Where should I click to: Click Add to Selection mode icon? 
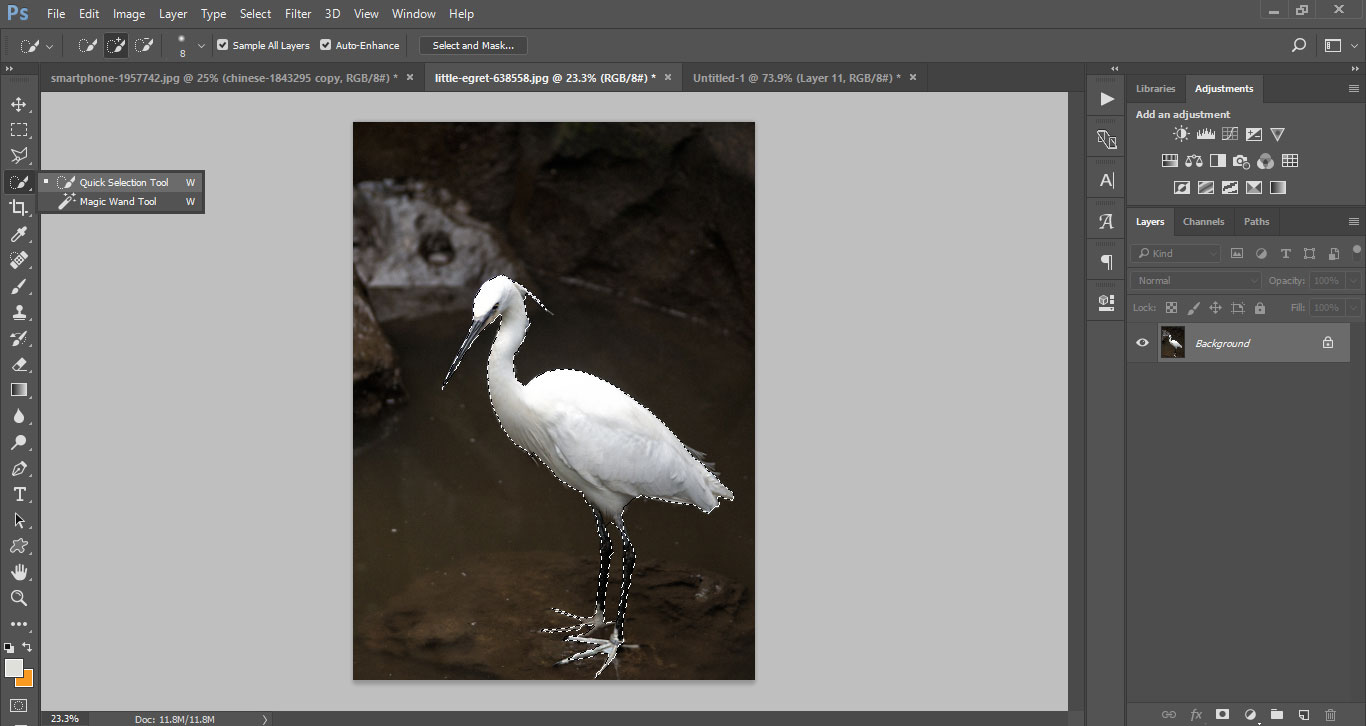[116, 45]
